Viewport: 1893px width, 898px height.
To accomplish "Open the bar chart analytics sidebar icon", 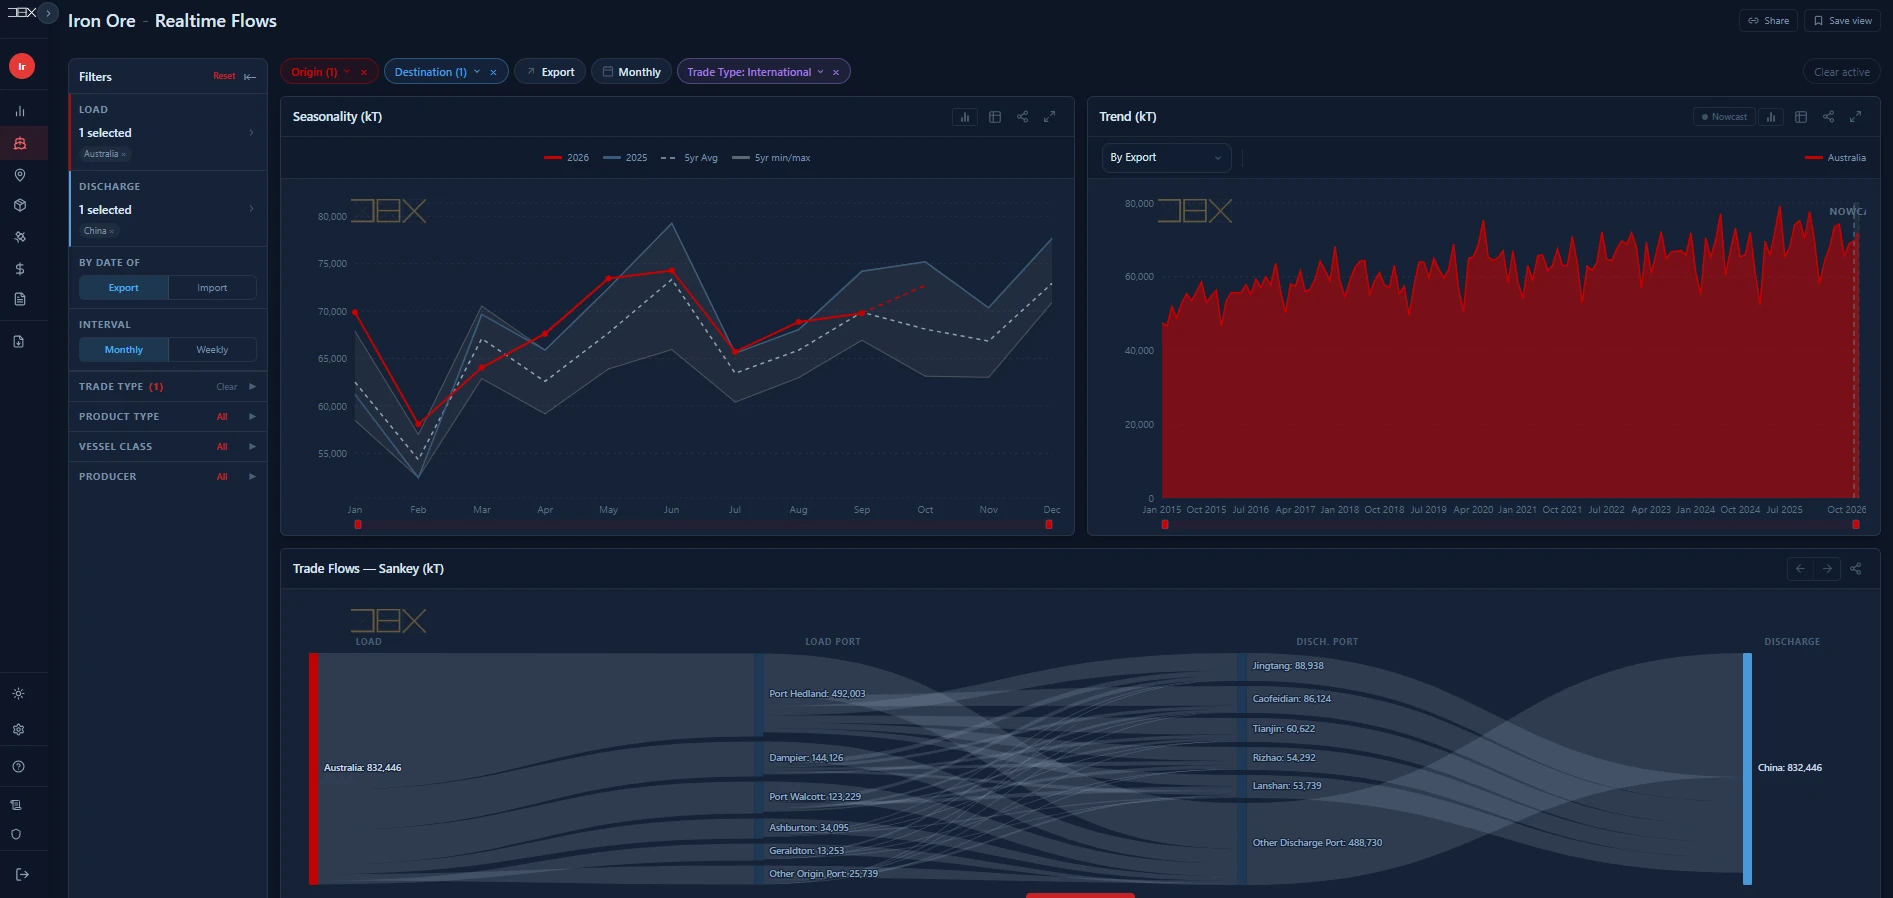I will (x=20, y=111).
